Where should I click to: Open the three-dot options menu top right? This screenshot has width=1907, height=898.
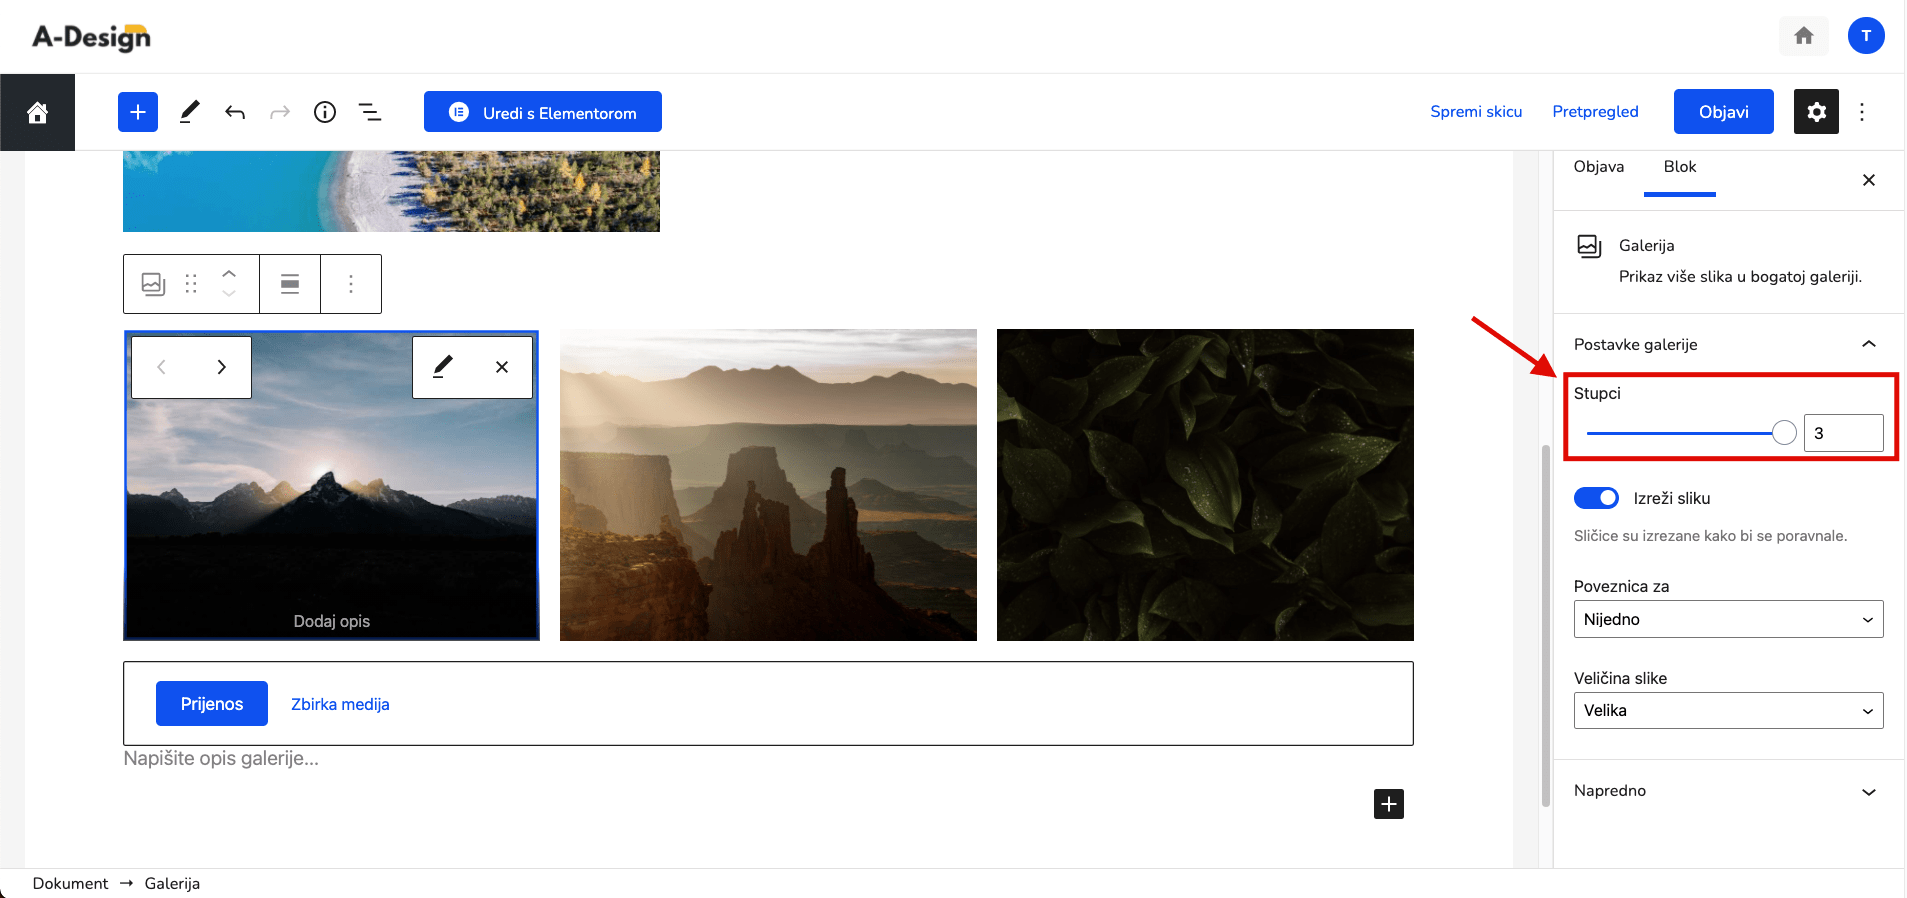(x=1862, y=112)
